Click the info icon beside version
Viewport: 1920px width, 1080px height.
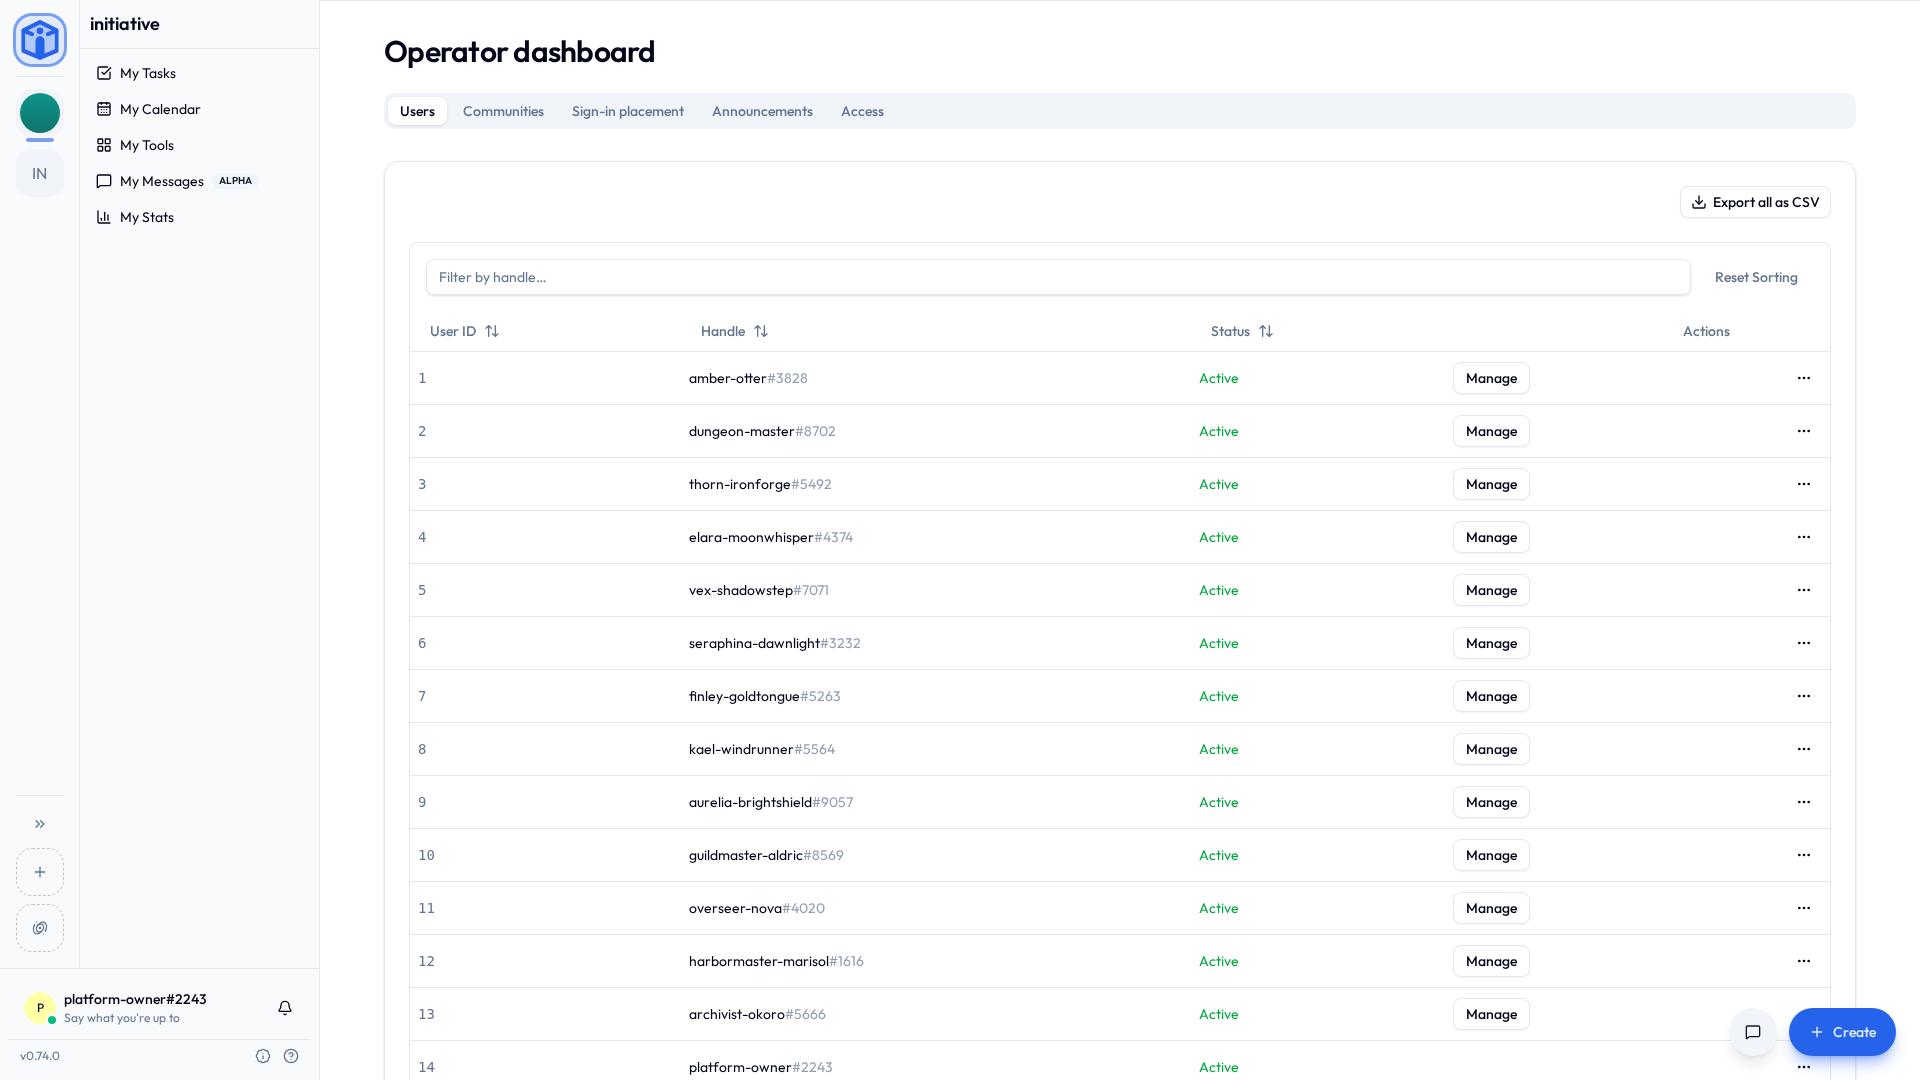[263, 1056]
